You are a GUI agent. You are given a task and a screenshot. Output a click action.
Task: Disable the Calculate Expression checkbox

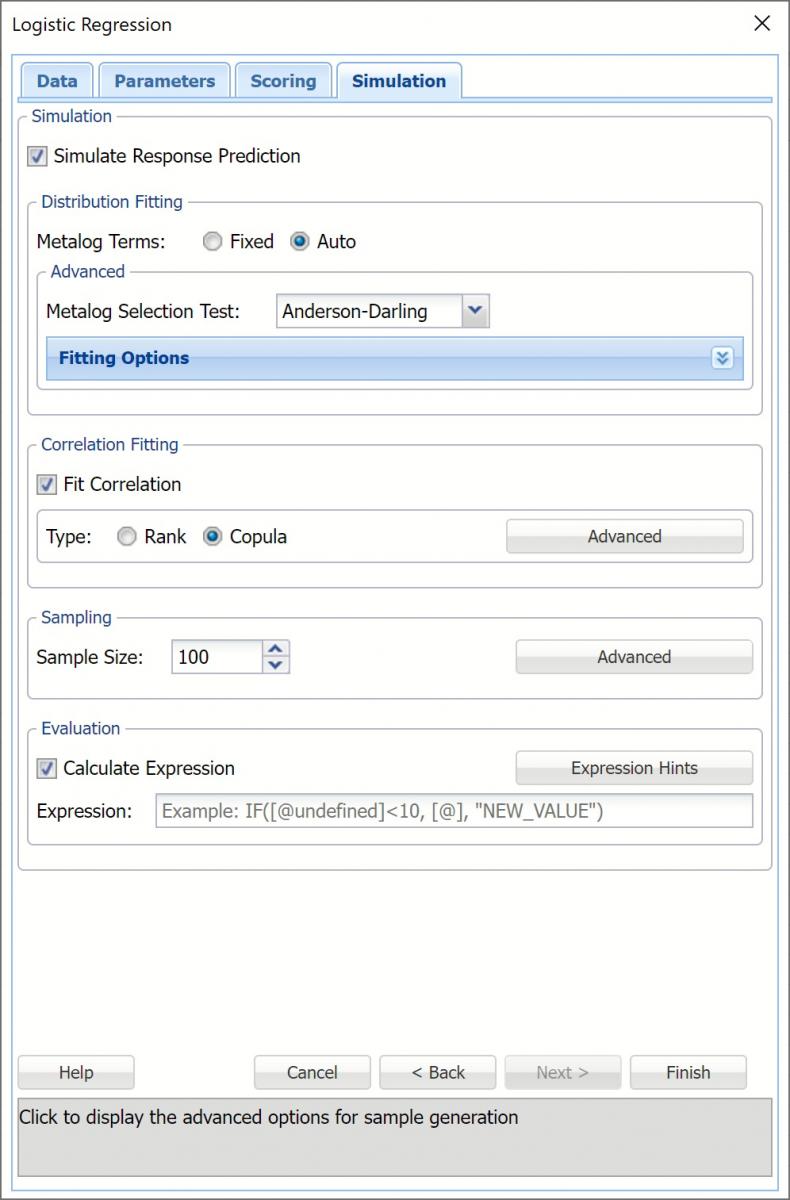coord(47,769)
